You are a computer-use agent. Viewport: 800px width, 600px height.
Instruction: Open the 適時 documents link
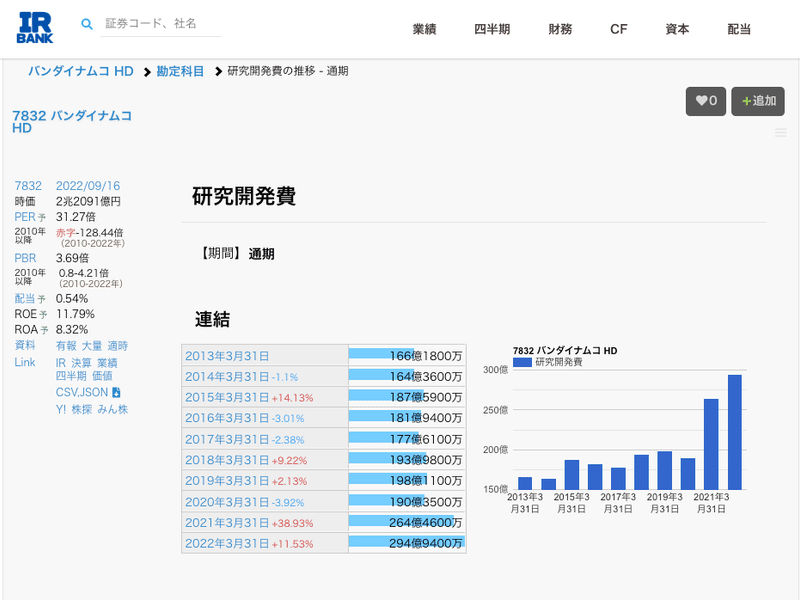coord(118,346)
